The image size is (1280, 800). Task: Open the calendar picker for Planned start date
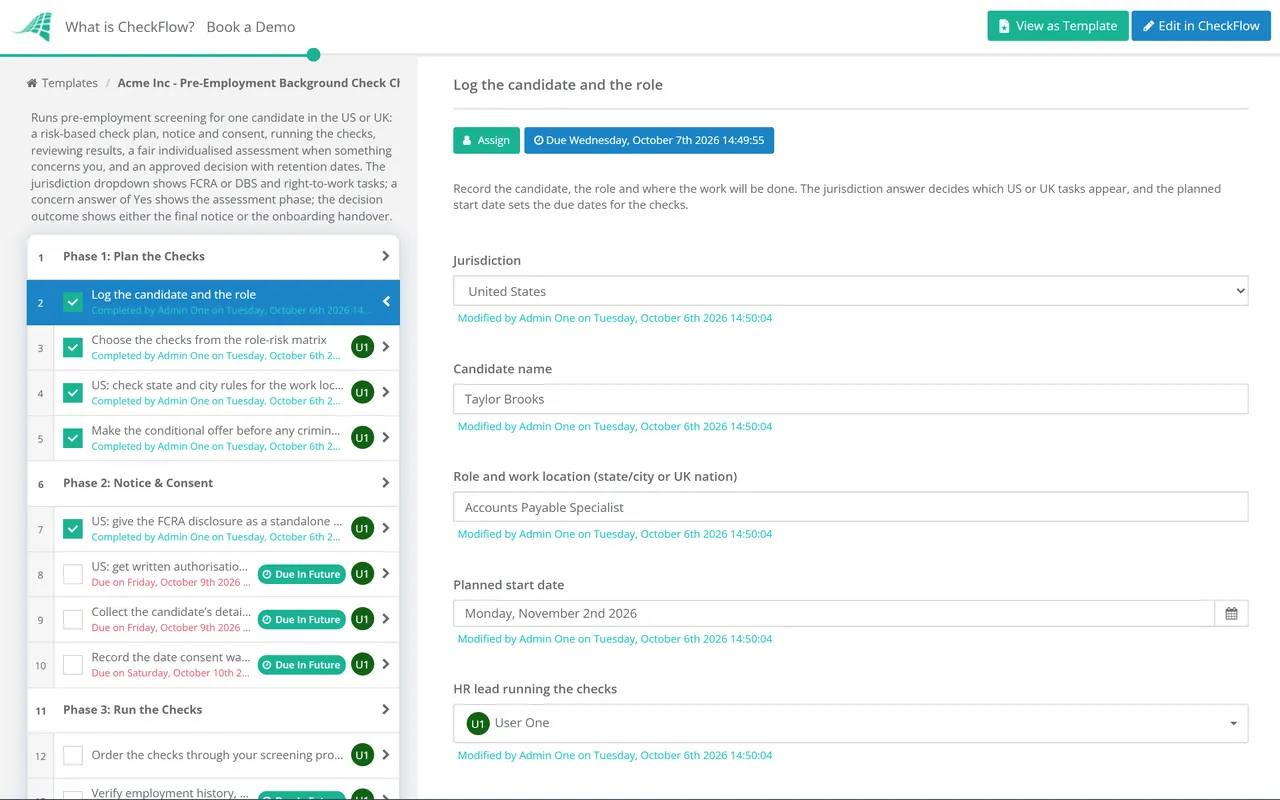pos(1231,613)
